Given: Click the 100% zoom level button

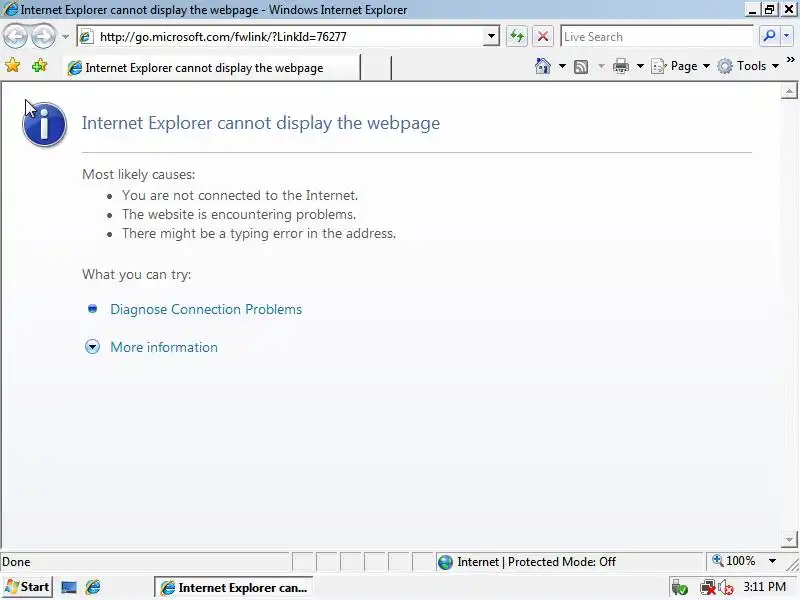Looking at the screenshot, I should tap(734, 561).
